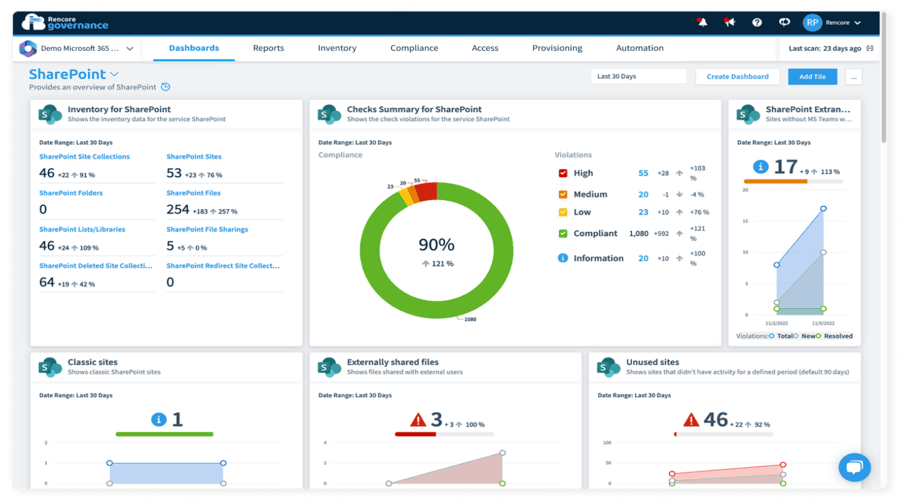900x500 pixels.
Task: Click info icon beside Classic sites count
Action: pyautogui.click(x=158, y=420)
